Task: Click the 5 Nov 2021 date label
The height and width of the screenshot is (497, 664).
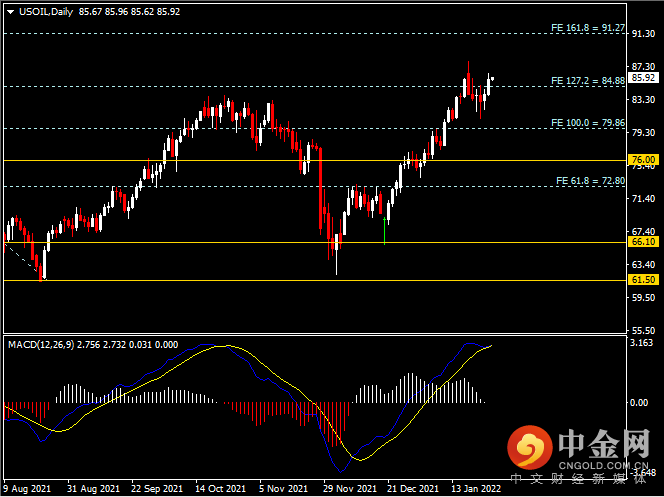Action: pos(283,489)
